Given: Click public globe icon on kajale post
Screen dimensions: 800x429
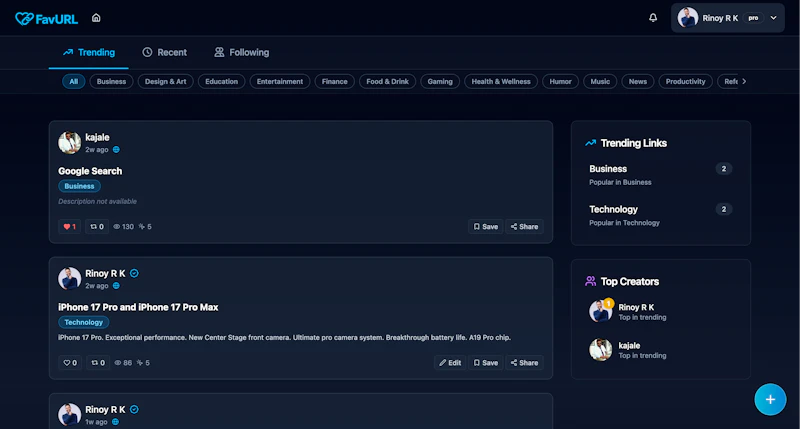Looking at the screenshot, I should pos(116,150).
